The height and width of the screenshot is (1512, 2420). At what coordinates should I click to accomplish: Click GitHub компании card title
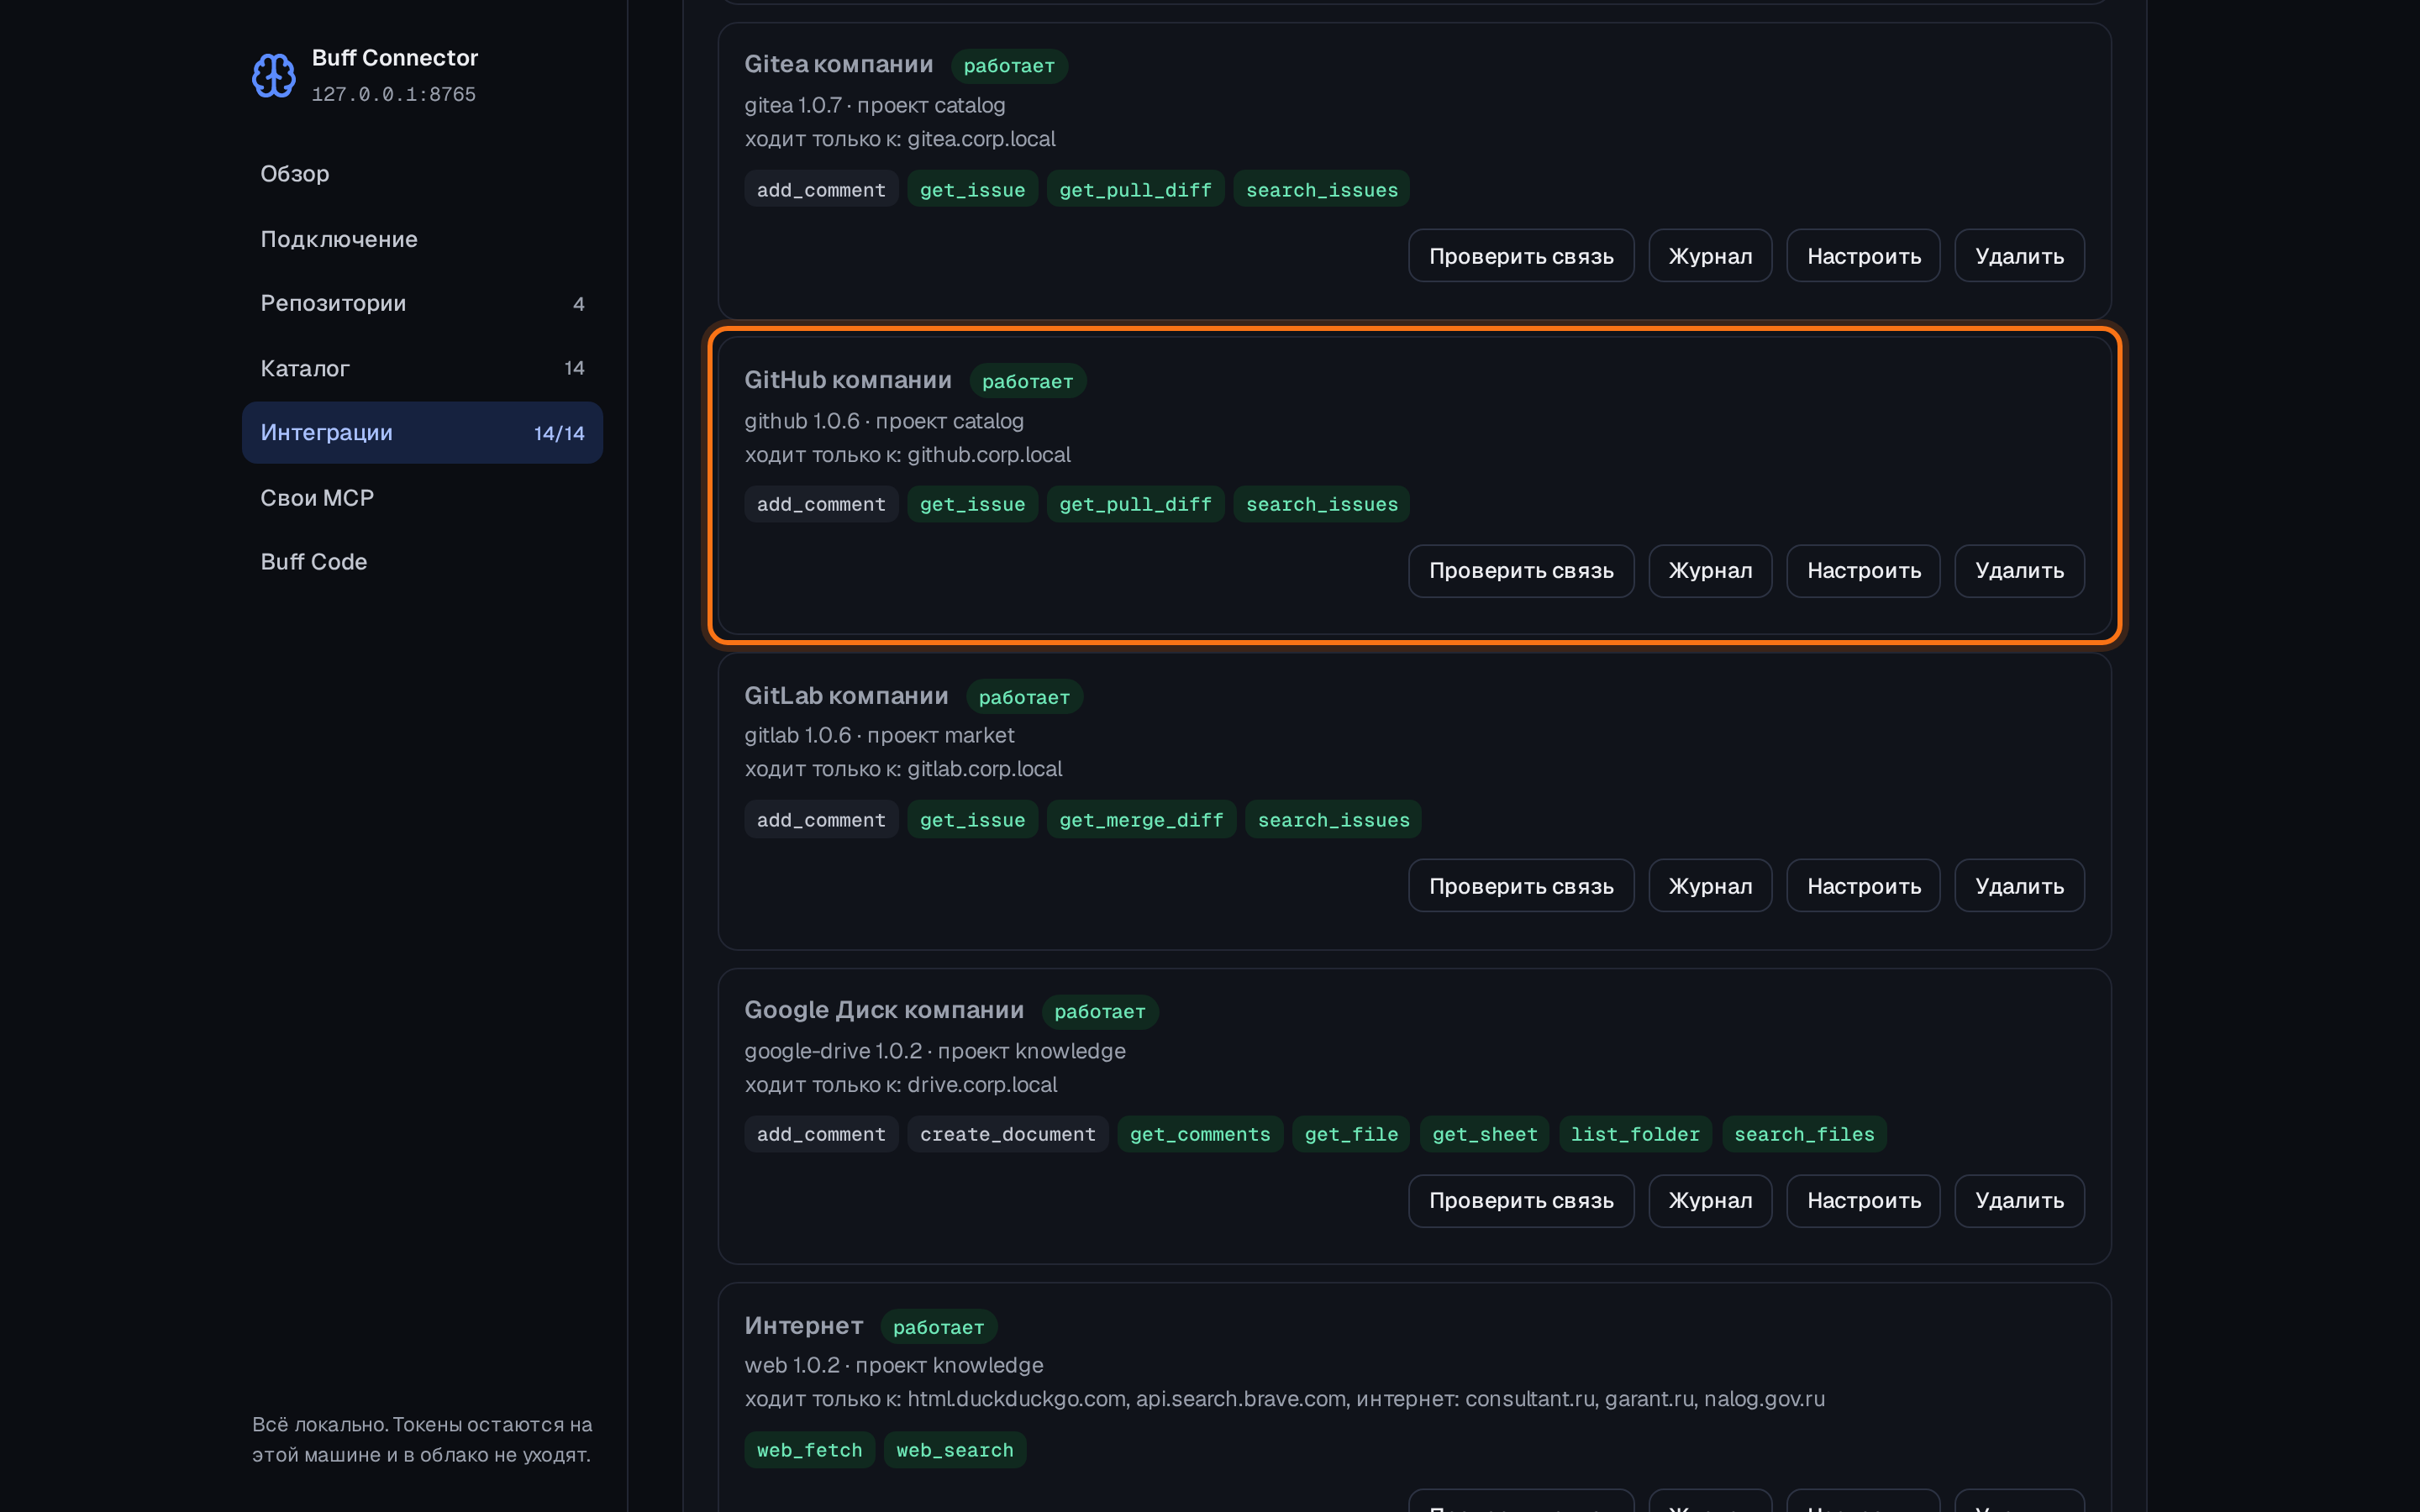coord(848,380)
